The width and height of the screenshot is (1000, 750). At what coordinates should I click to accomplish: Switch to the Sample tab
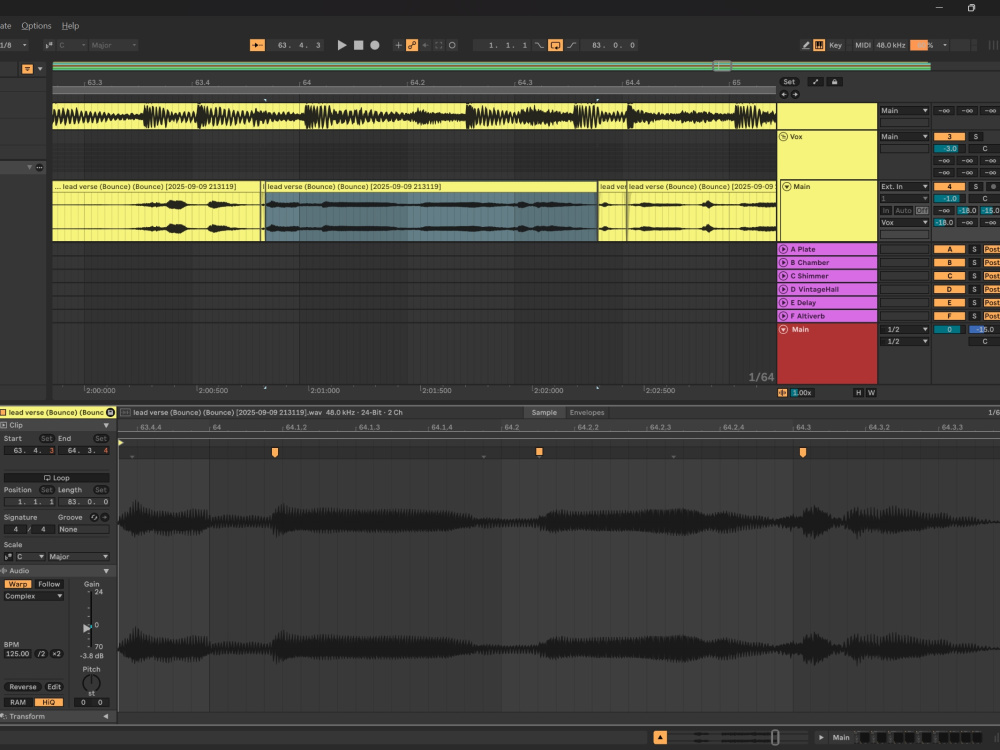[544, 413]
